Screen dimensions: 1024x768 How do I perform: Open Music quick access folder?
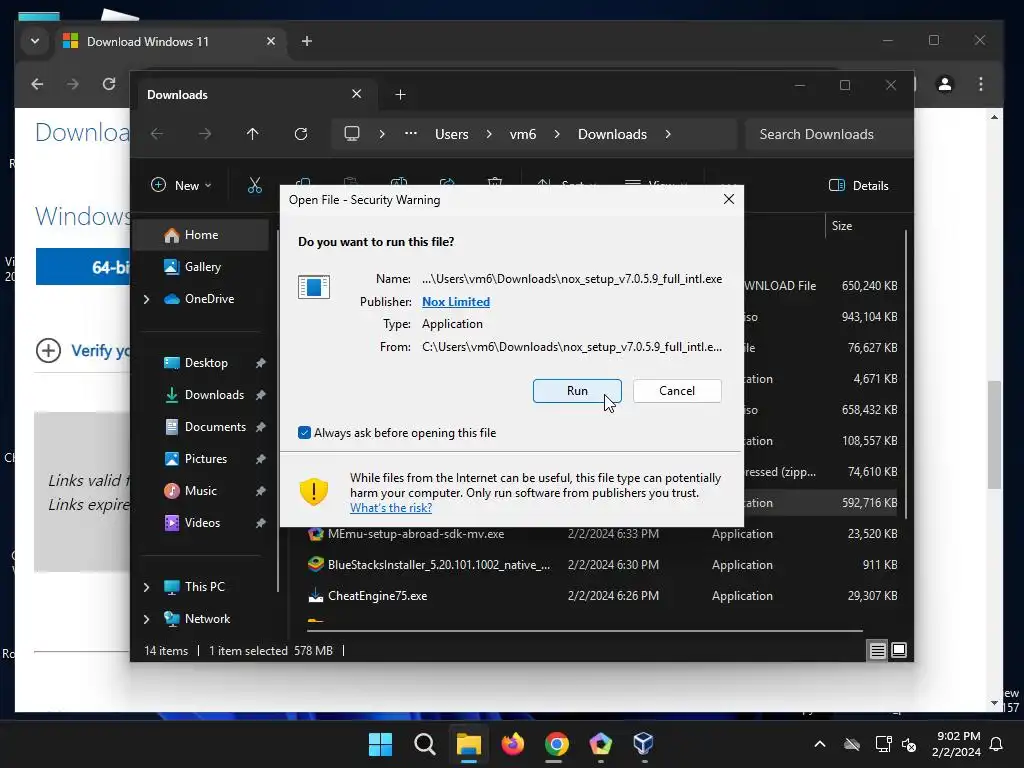200,490
